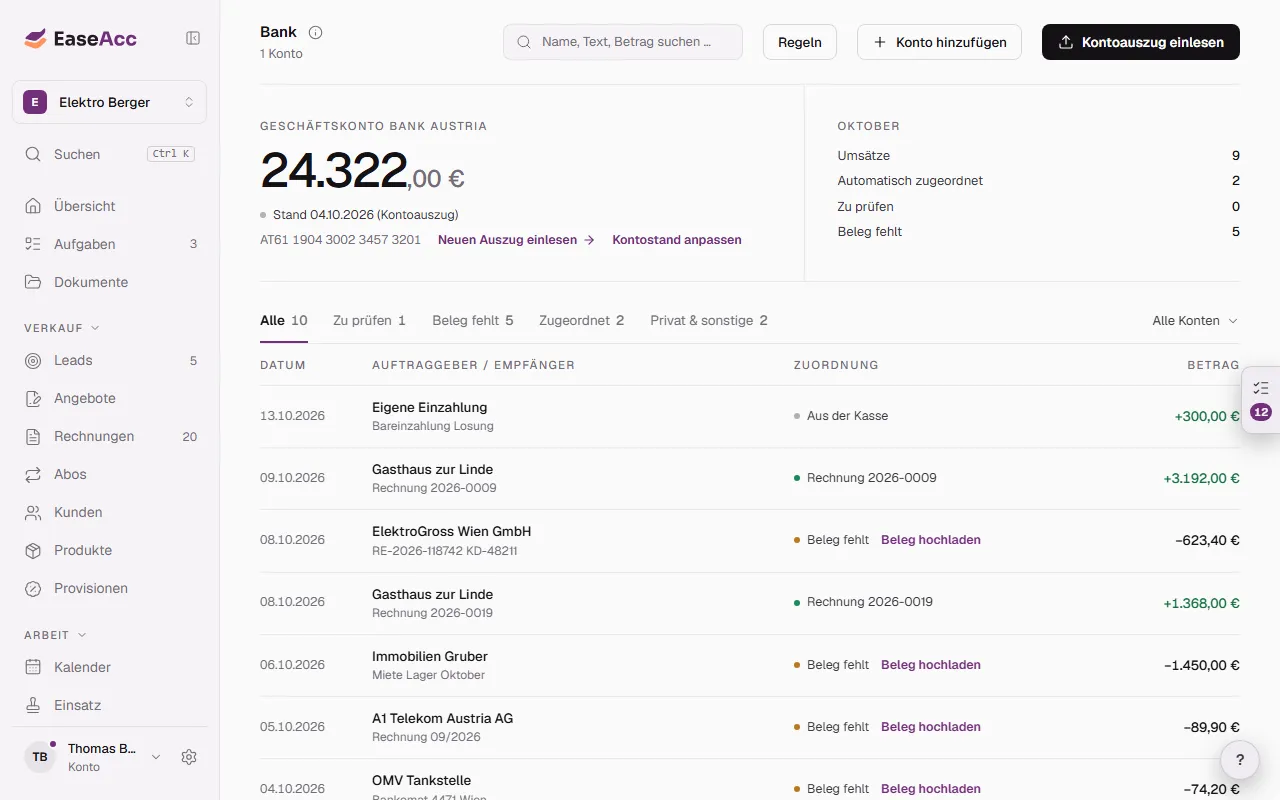The height and width of the screenshot is (800, 1280).
Task: Expand the Thomas B. user menu
Action: click(94, 757)
